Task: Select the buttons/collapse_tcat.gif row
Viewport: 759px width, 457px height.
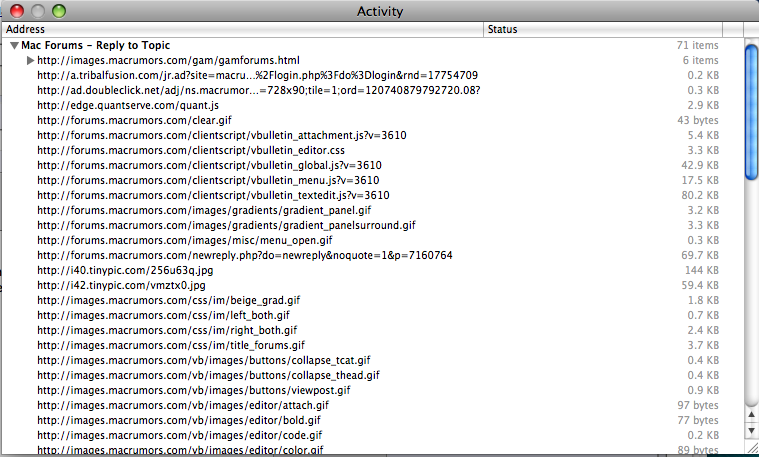Action: tap(373, 361)
